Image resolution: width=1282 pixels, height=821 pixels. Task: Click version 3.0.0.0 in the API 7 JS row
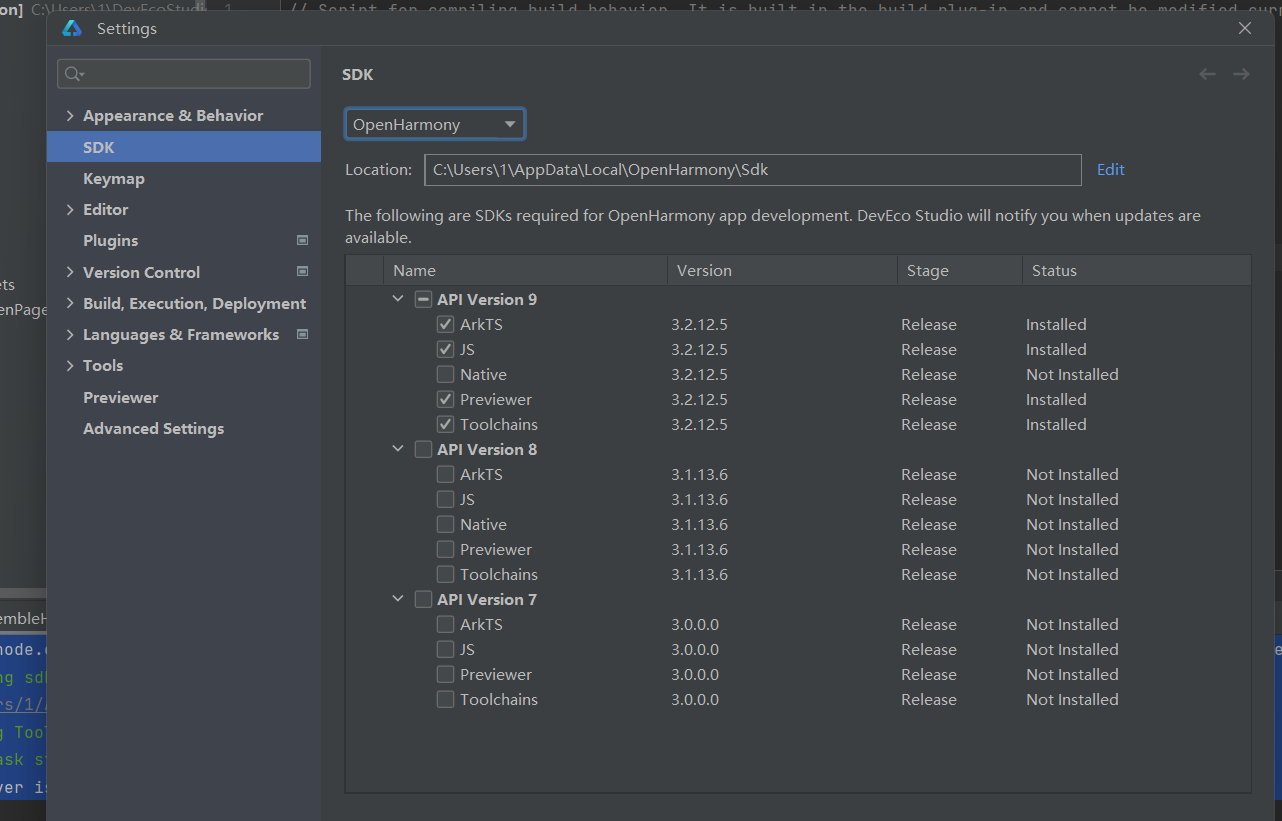click(695, 649)
